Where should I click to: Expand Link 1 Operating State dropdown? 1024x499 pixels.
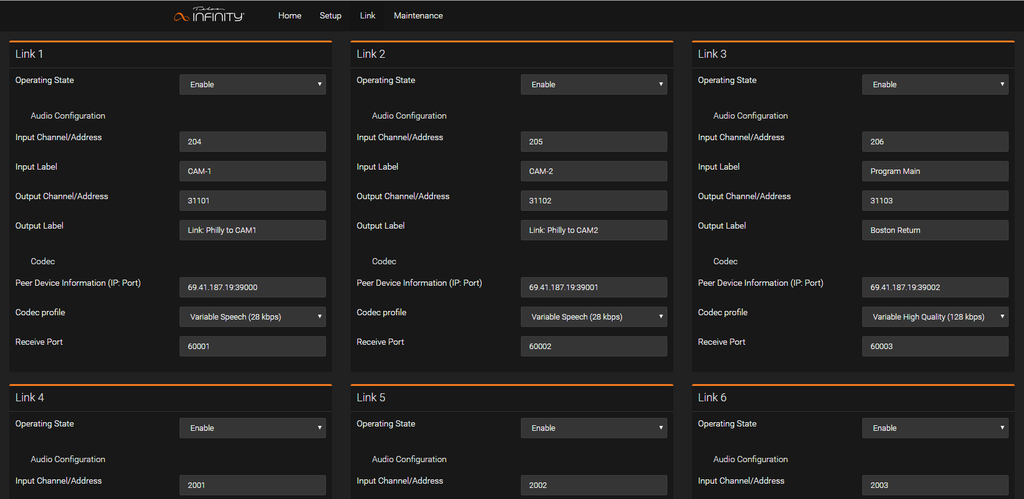pyautogui.click(x=253, y=84)
